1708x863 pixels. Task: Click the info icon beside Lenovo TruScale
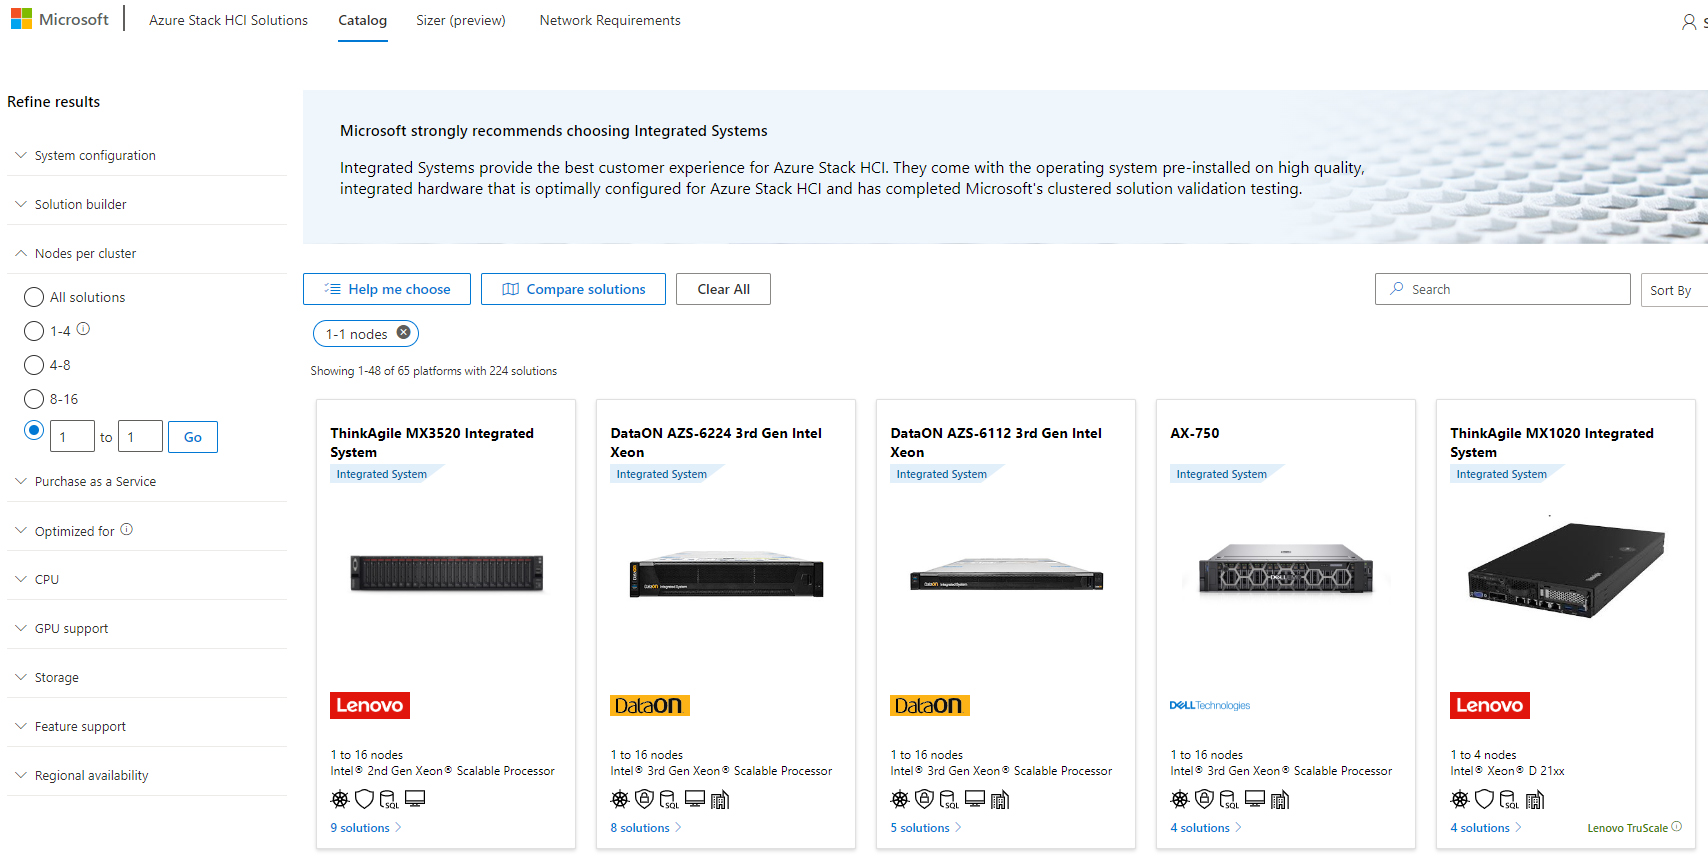1677,827
